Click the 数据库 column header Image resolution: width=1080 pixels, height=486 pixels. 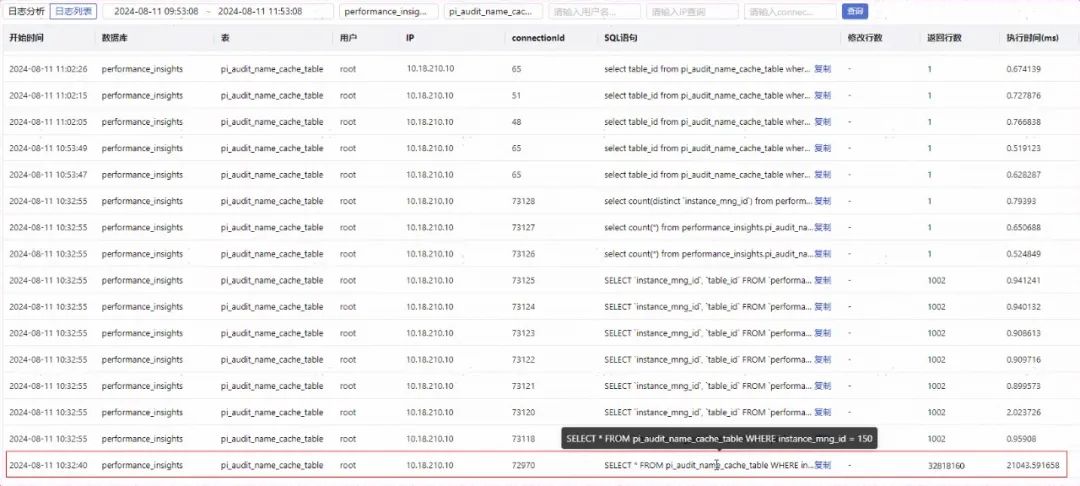tap(114, 39)
